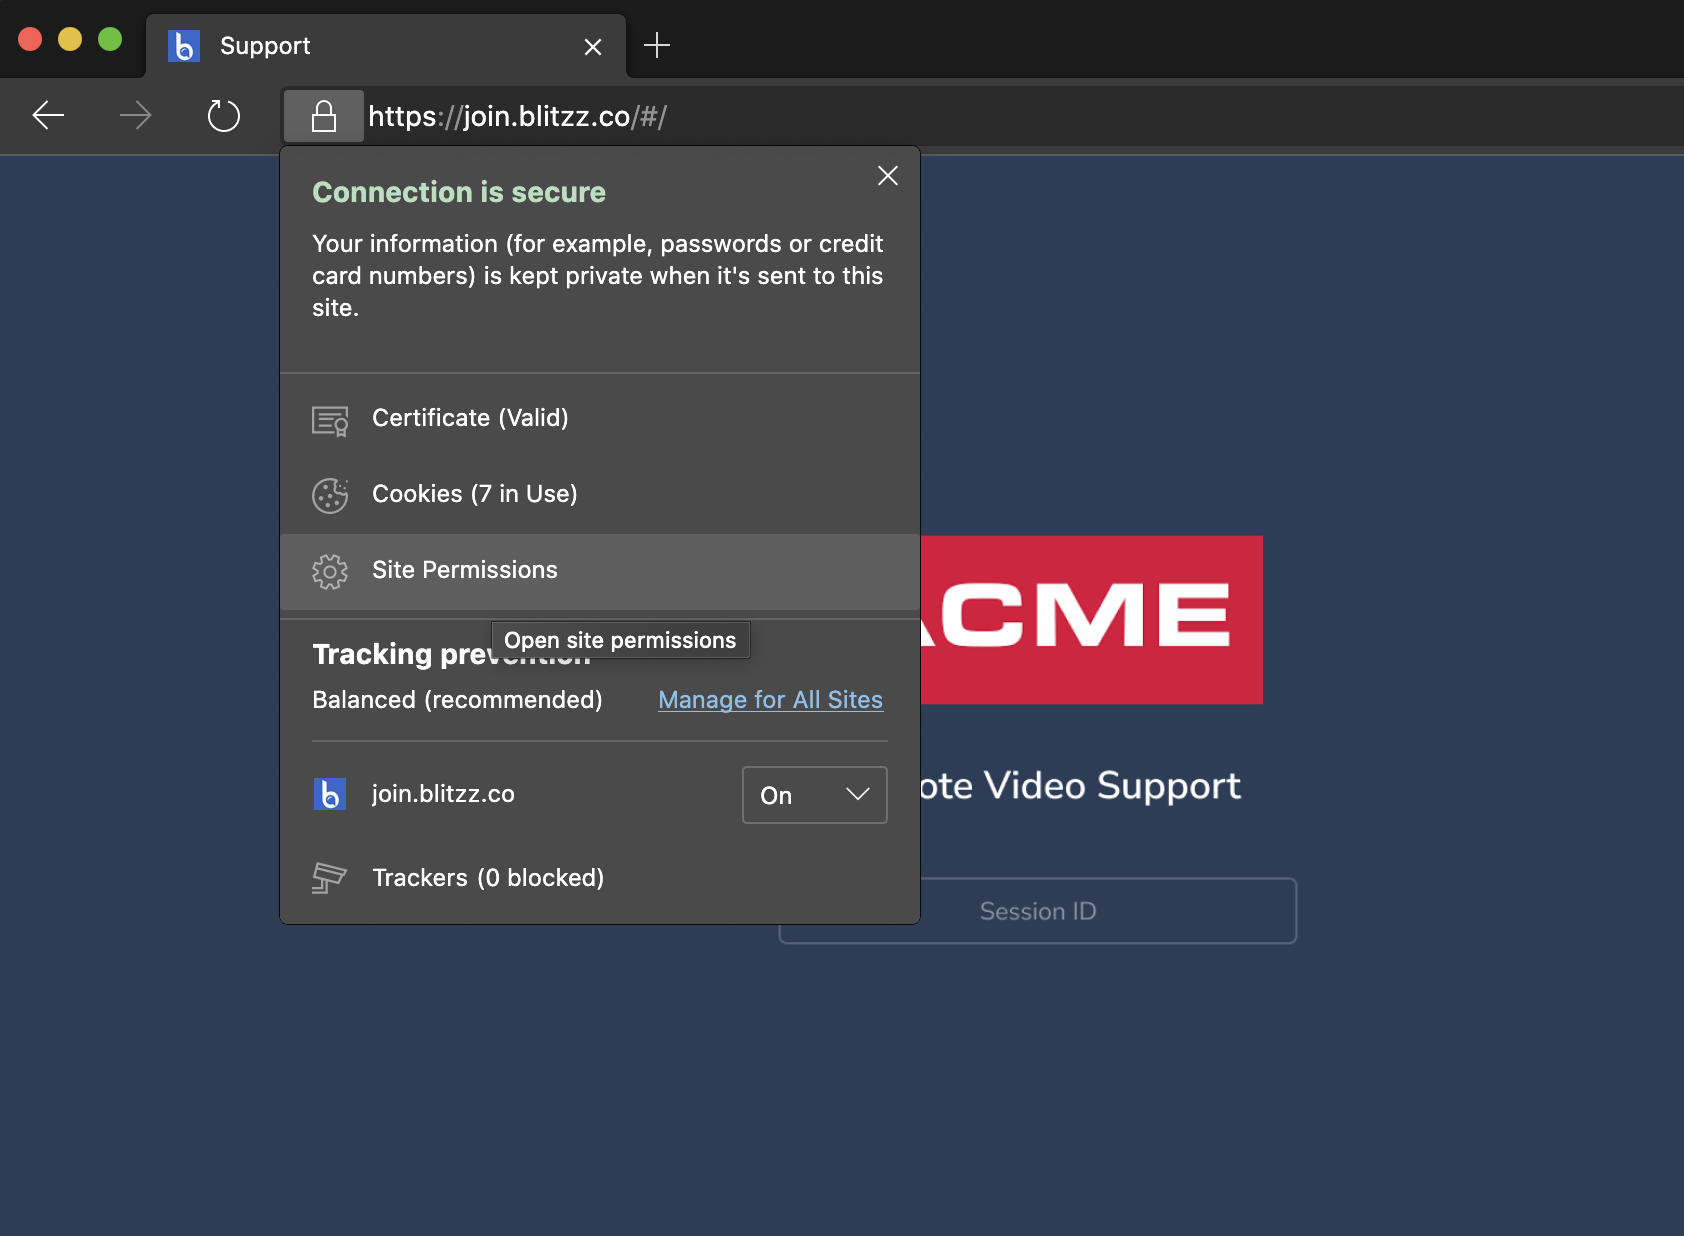This screenshot has height=1236, width=1684.
Task: Click the blitzz favicon beside join.blitzz.co
Action: click(330, 794)
